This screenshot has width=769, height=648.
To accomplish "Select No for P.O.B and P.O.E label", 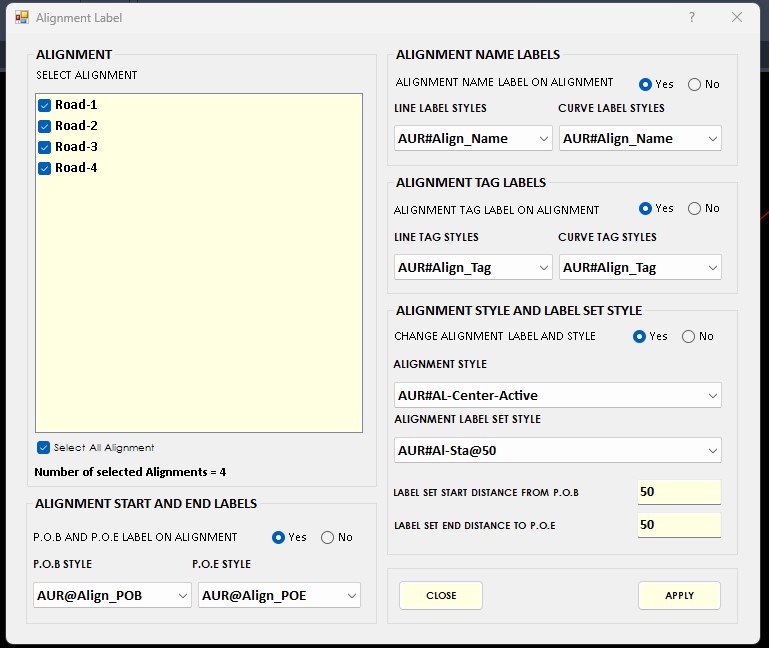I will coord(328,537).
